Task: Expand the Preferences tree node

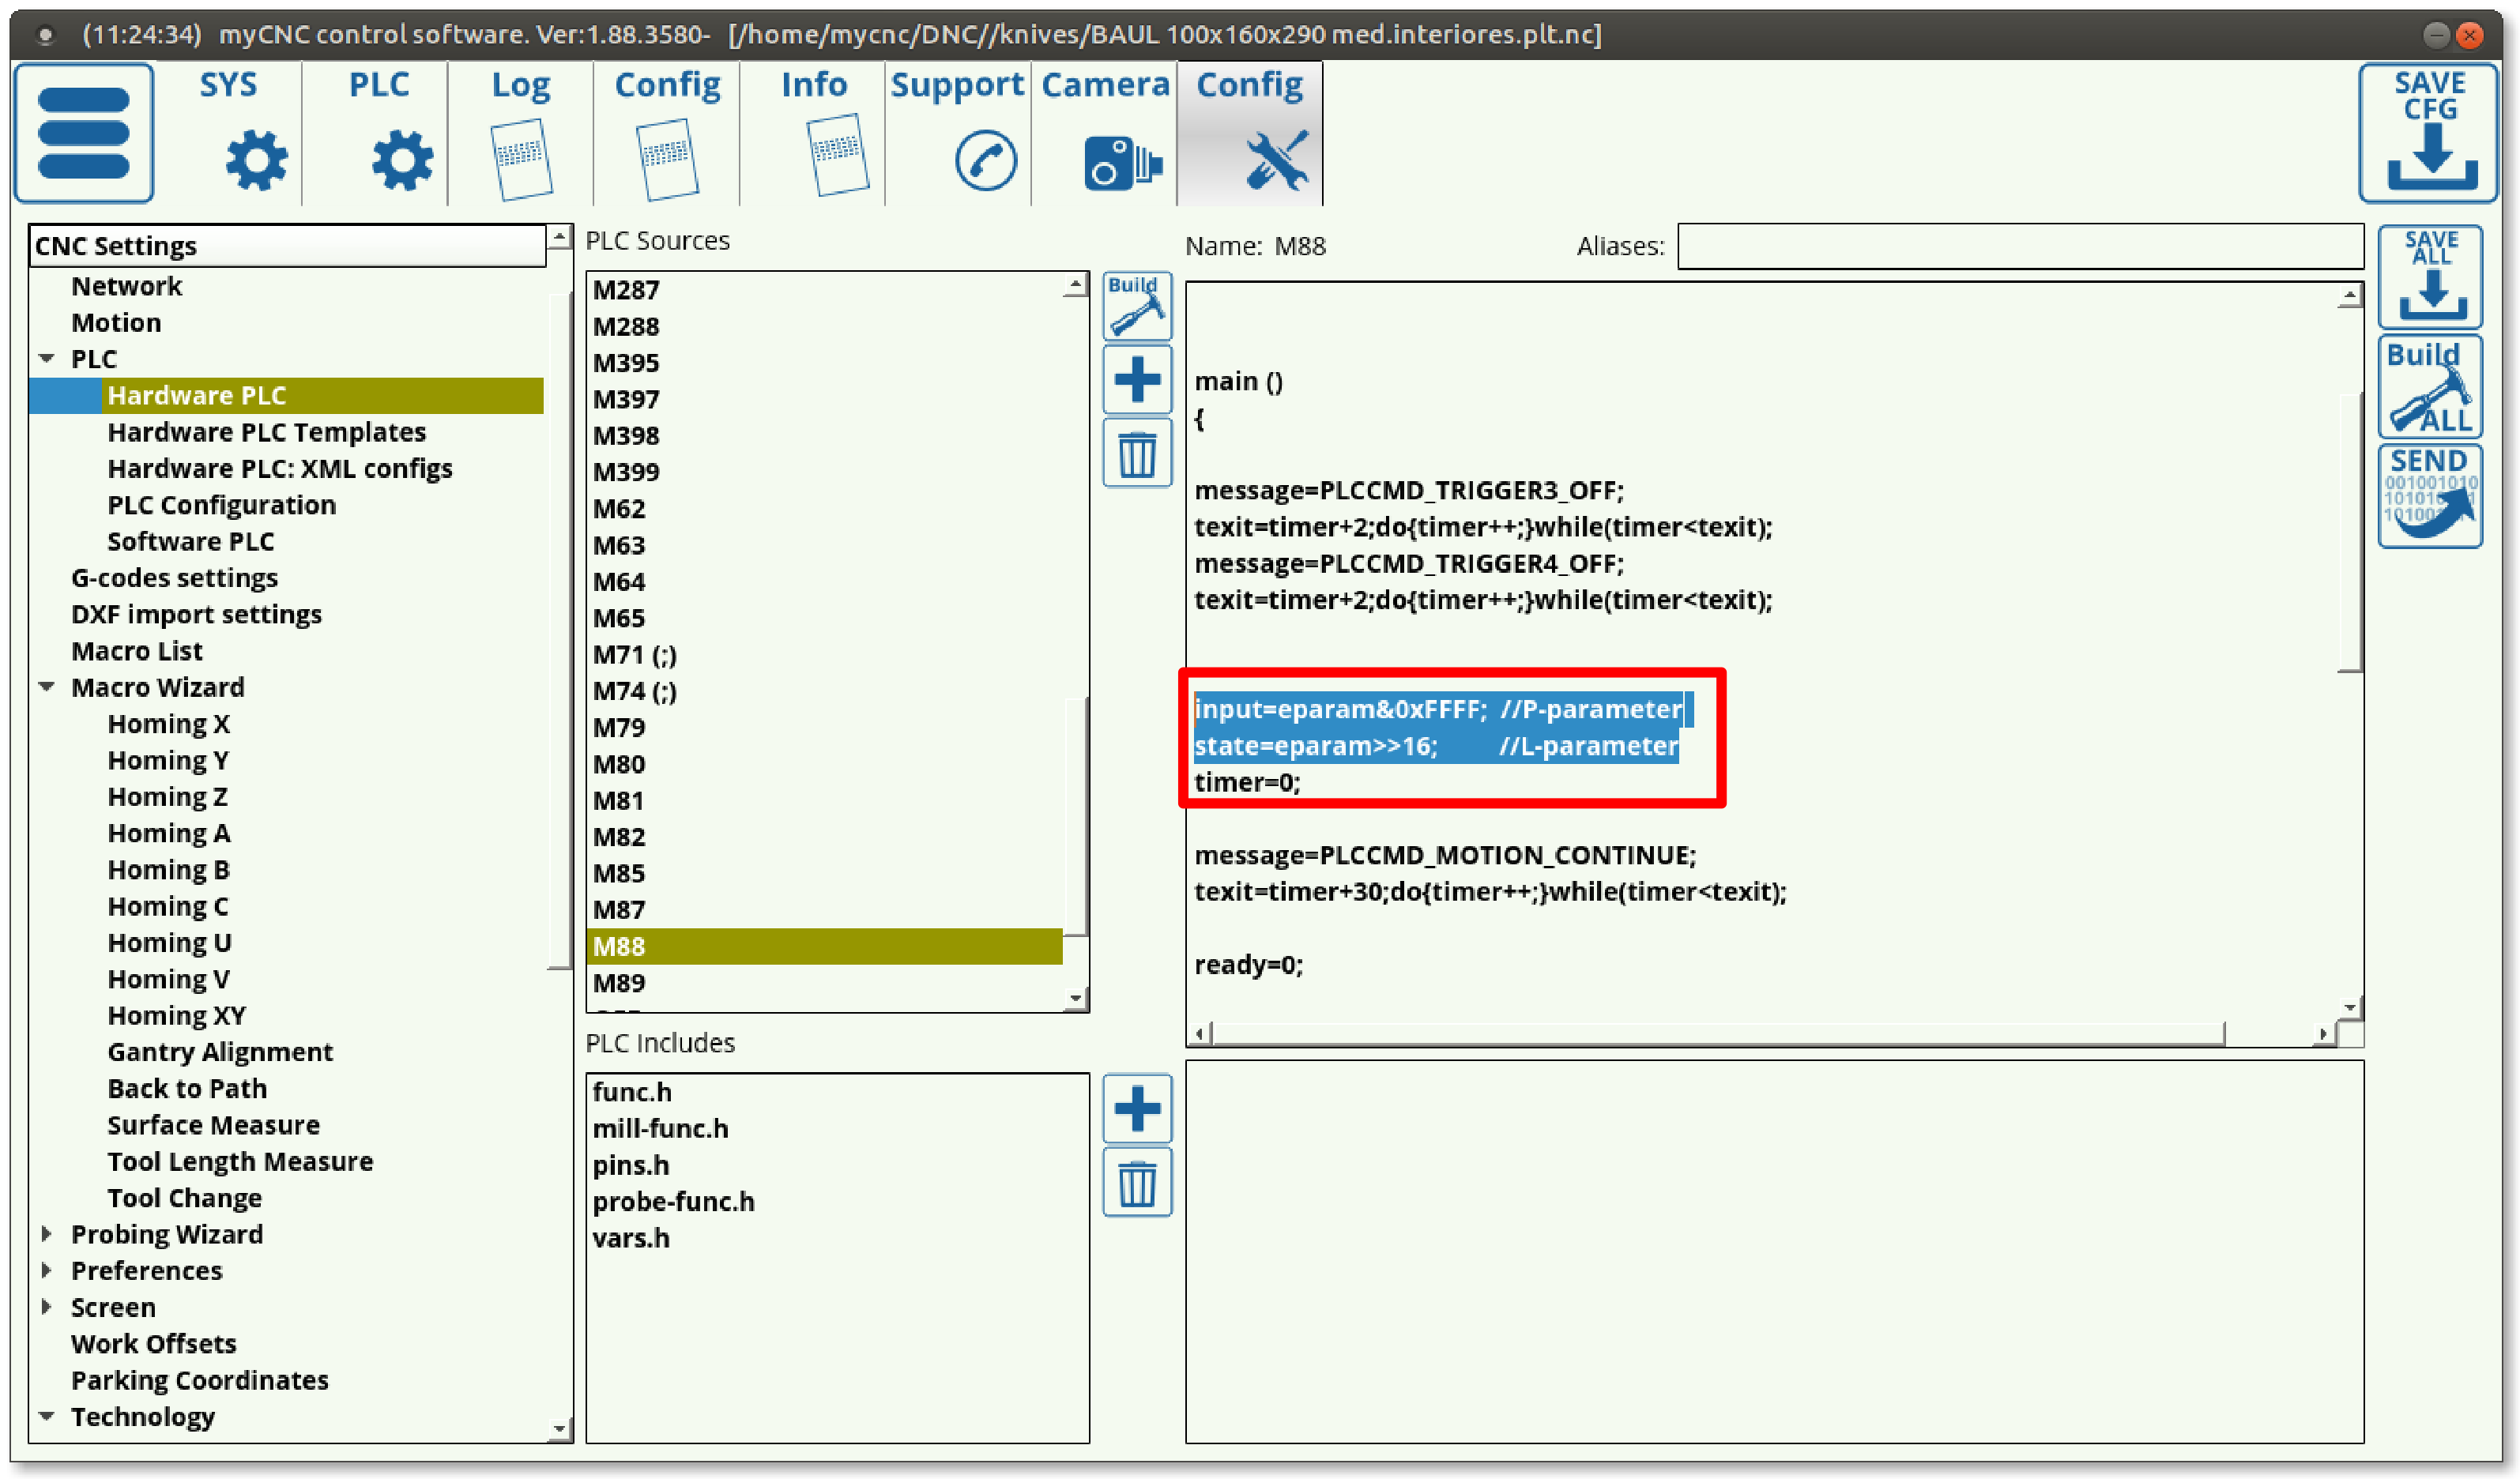Action: (x=47, y=1270)
